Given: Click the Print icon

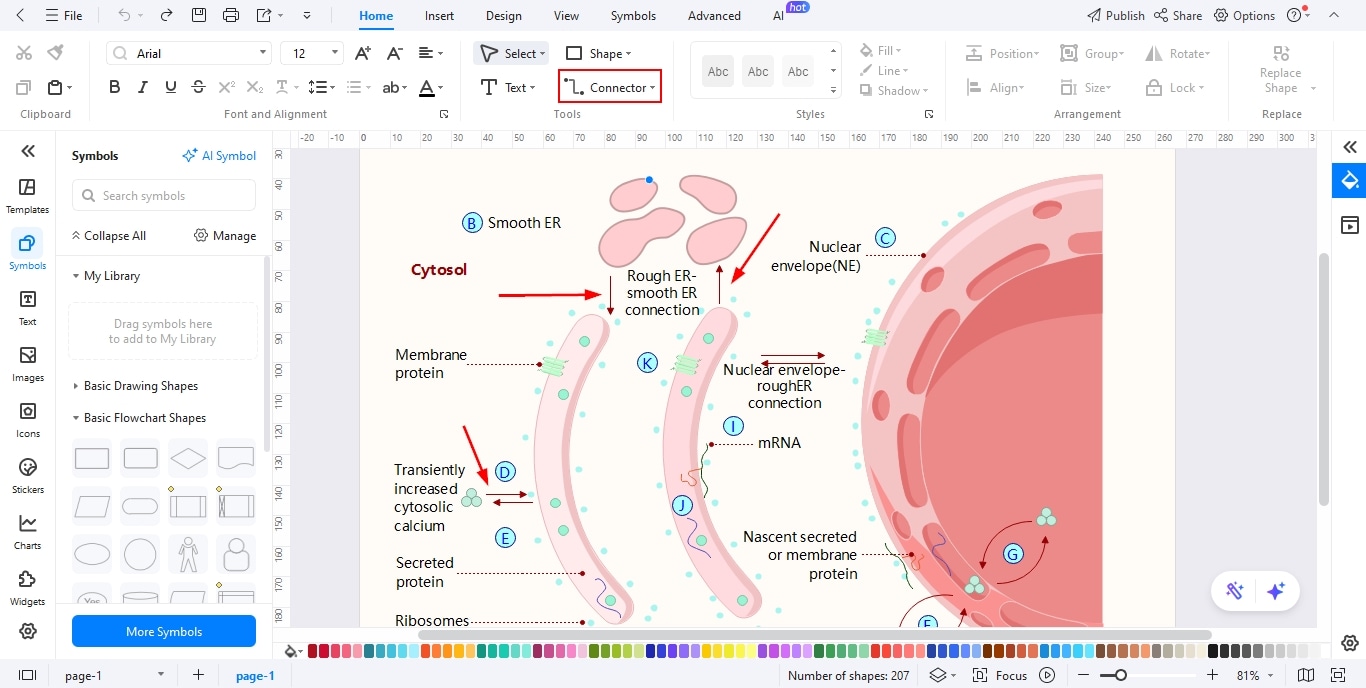Looking at the screenshot, I should [231, 15].
